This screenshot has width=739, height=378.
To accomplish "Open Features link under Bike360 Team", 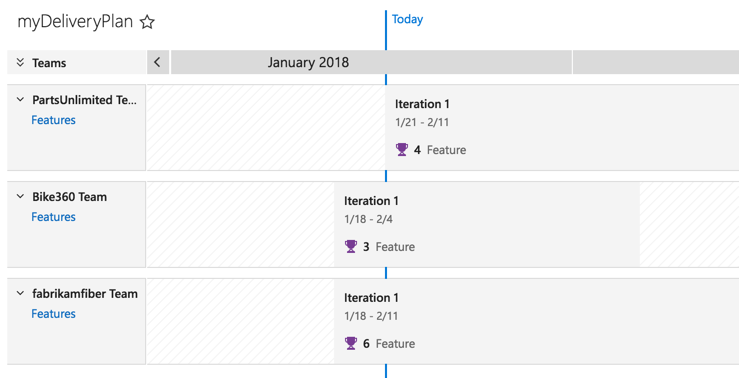I will pos(53,217).
